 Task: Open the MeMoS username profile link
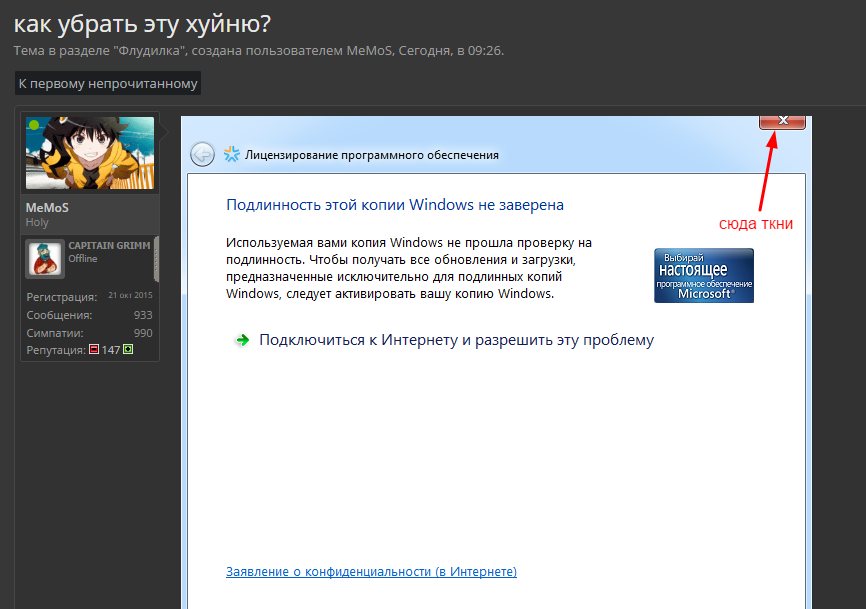pyautogui.click(x=47, y=208)
